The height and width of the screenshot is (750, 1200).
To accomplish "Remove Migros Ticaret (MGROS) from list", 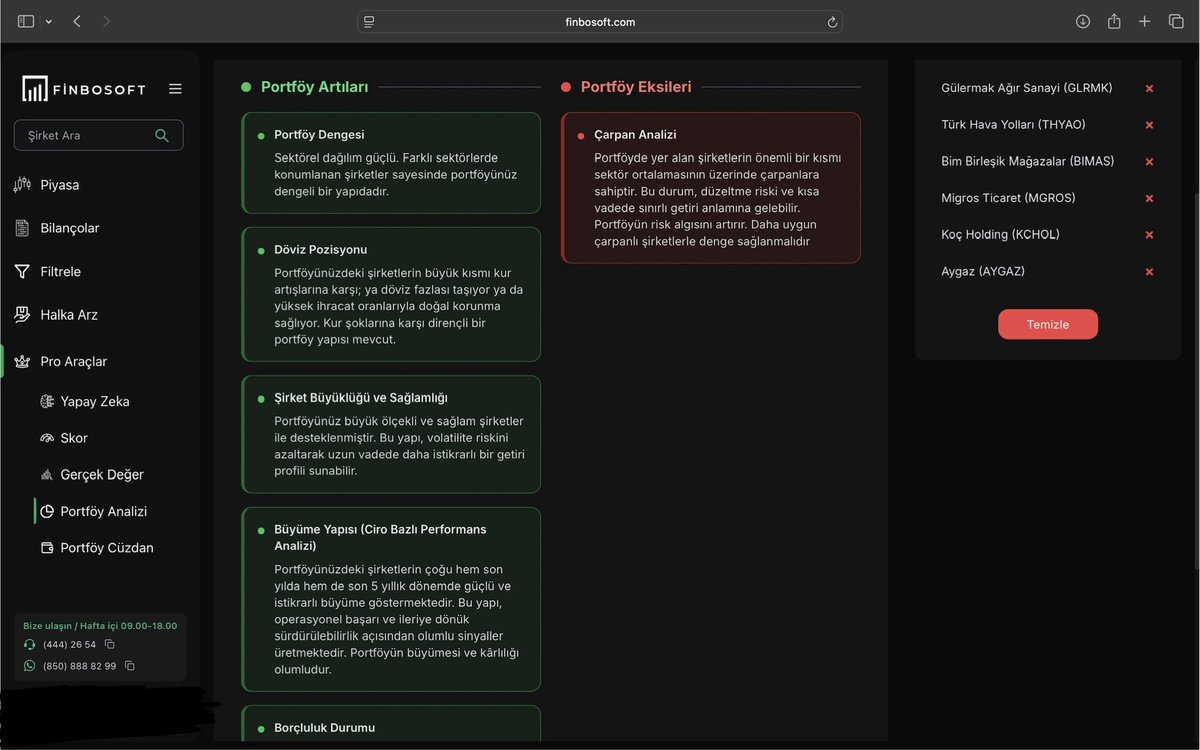I will (x=1149, y=198).
